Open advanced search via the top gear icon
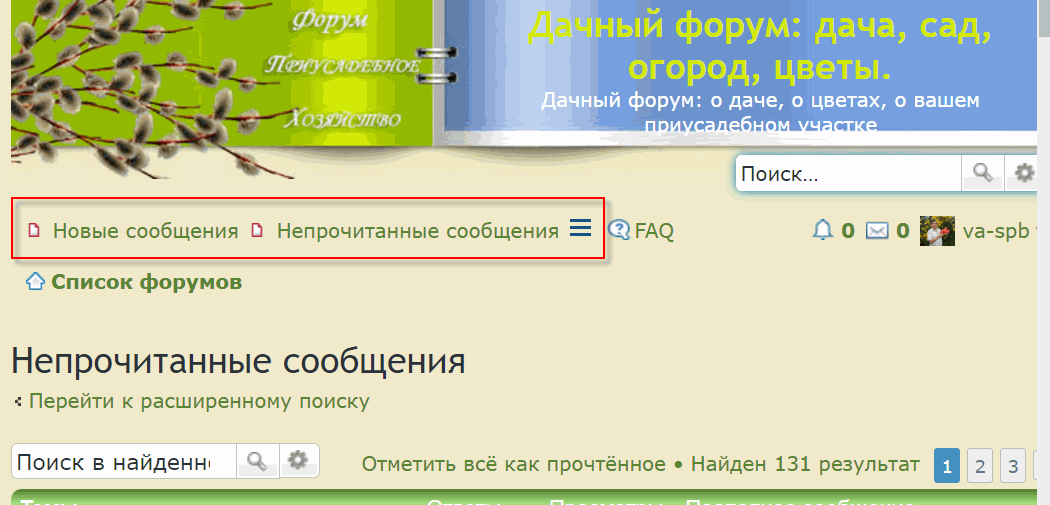 (1024, 174)
